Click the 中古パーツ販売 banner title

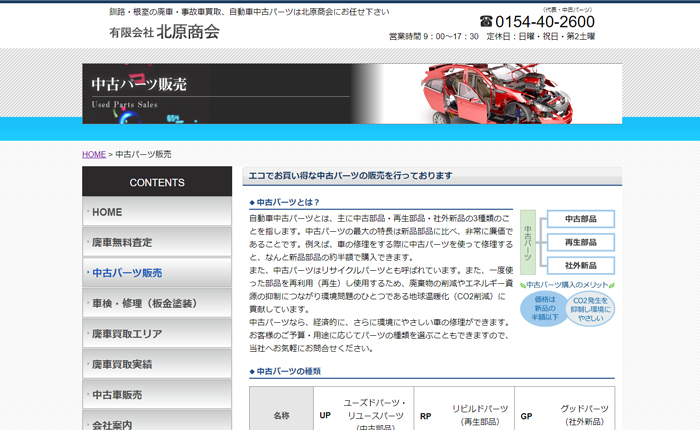(138, 85)
